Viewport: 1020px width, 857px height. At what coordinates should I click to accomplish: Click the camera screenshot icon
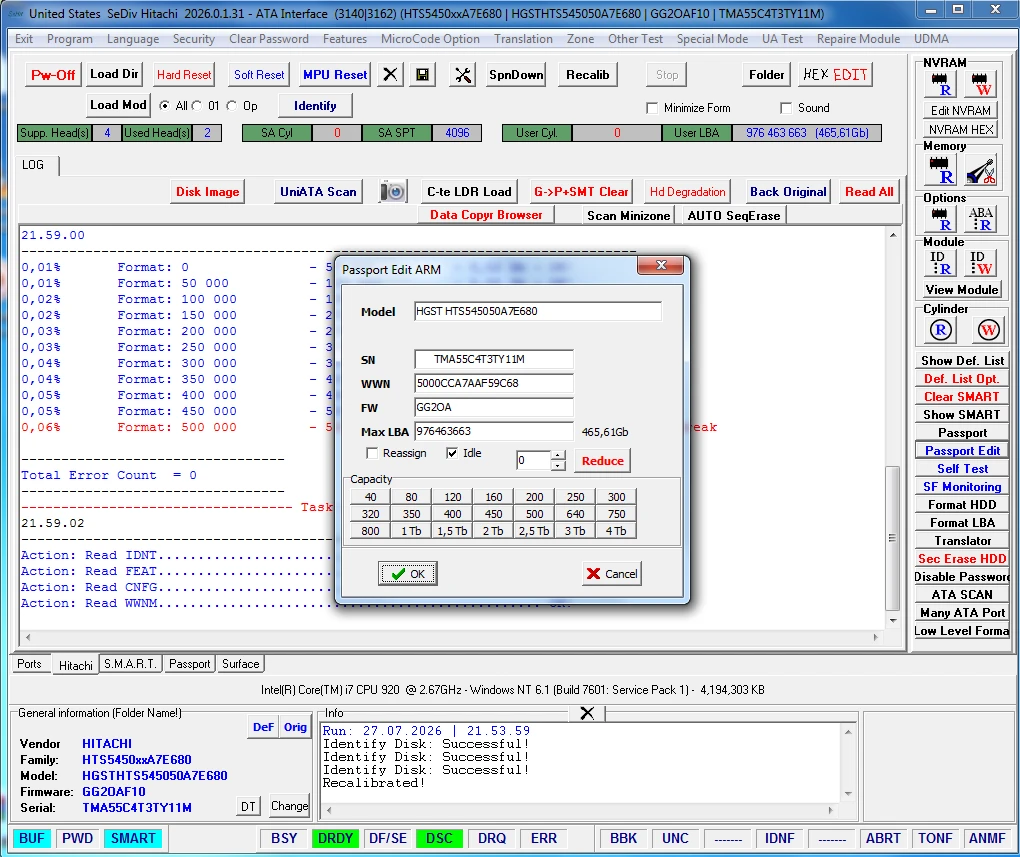[x=393, y=191]
